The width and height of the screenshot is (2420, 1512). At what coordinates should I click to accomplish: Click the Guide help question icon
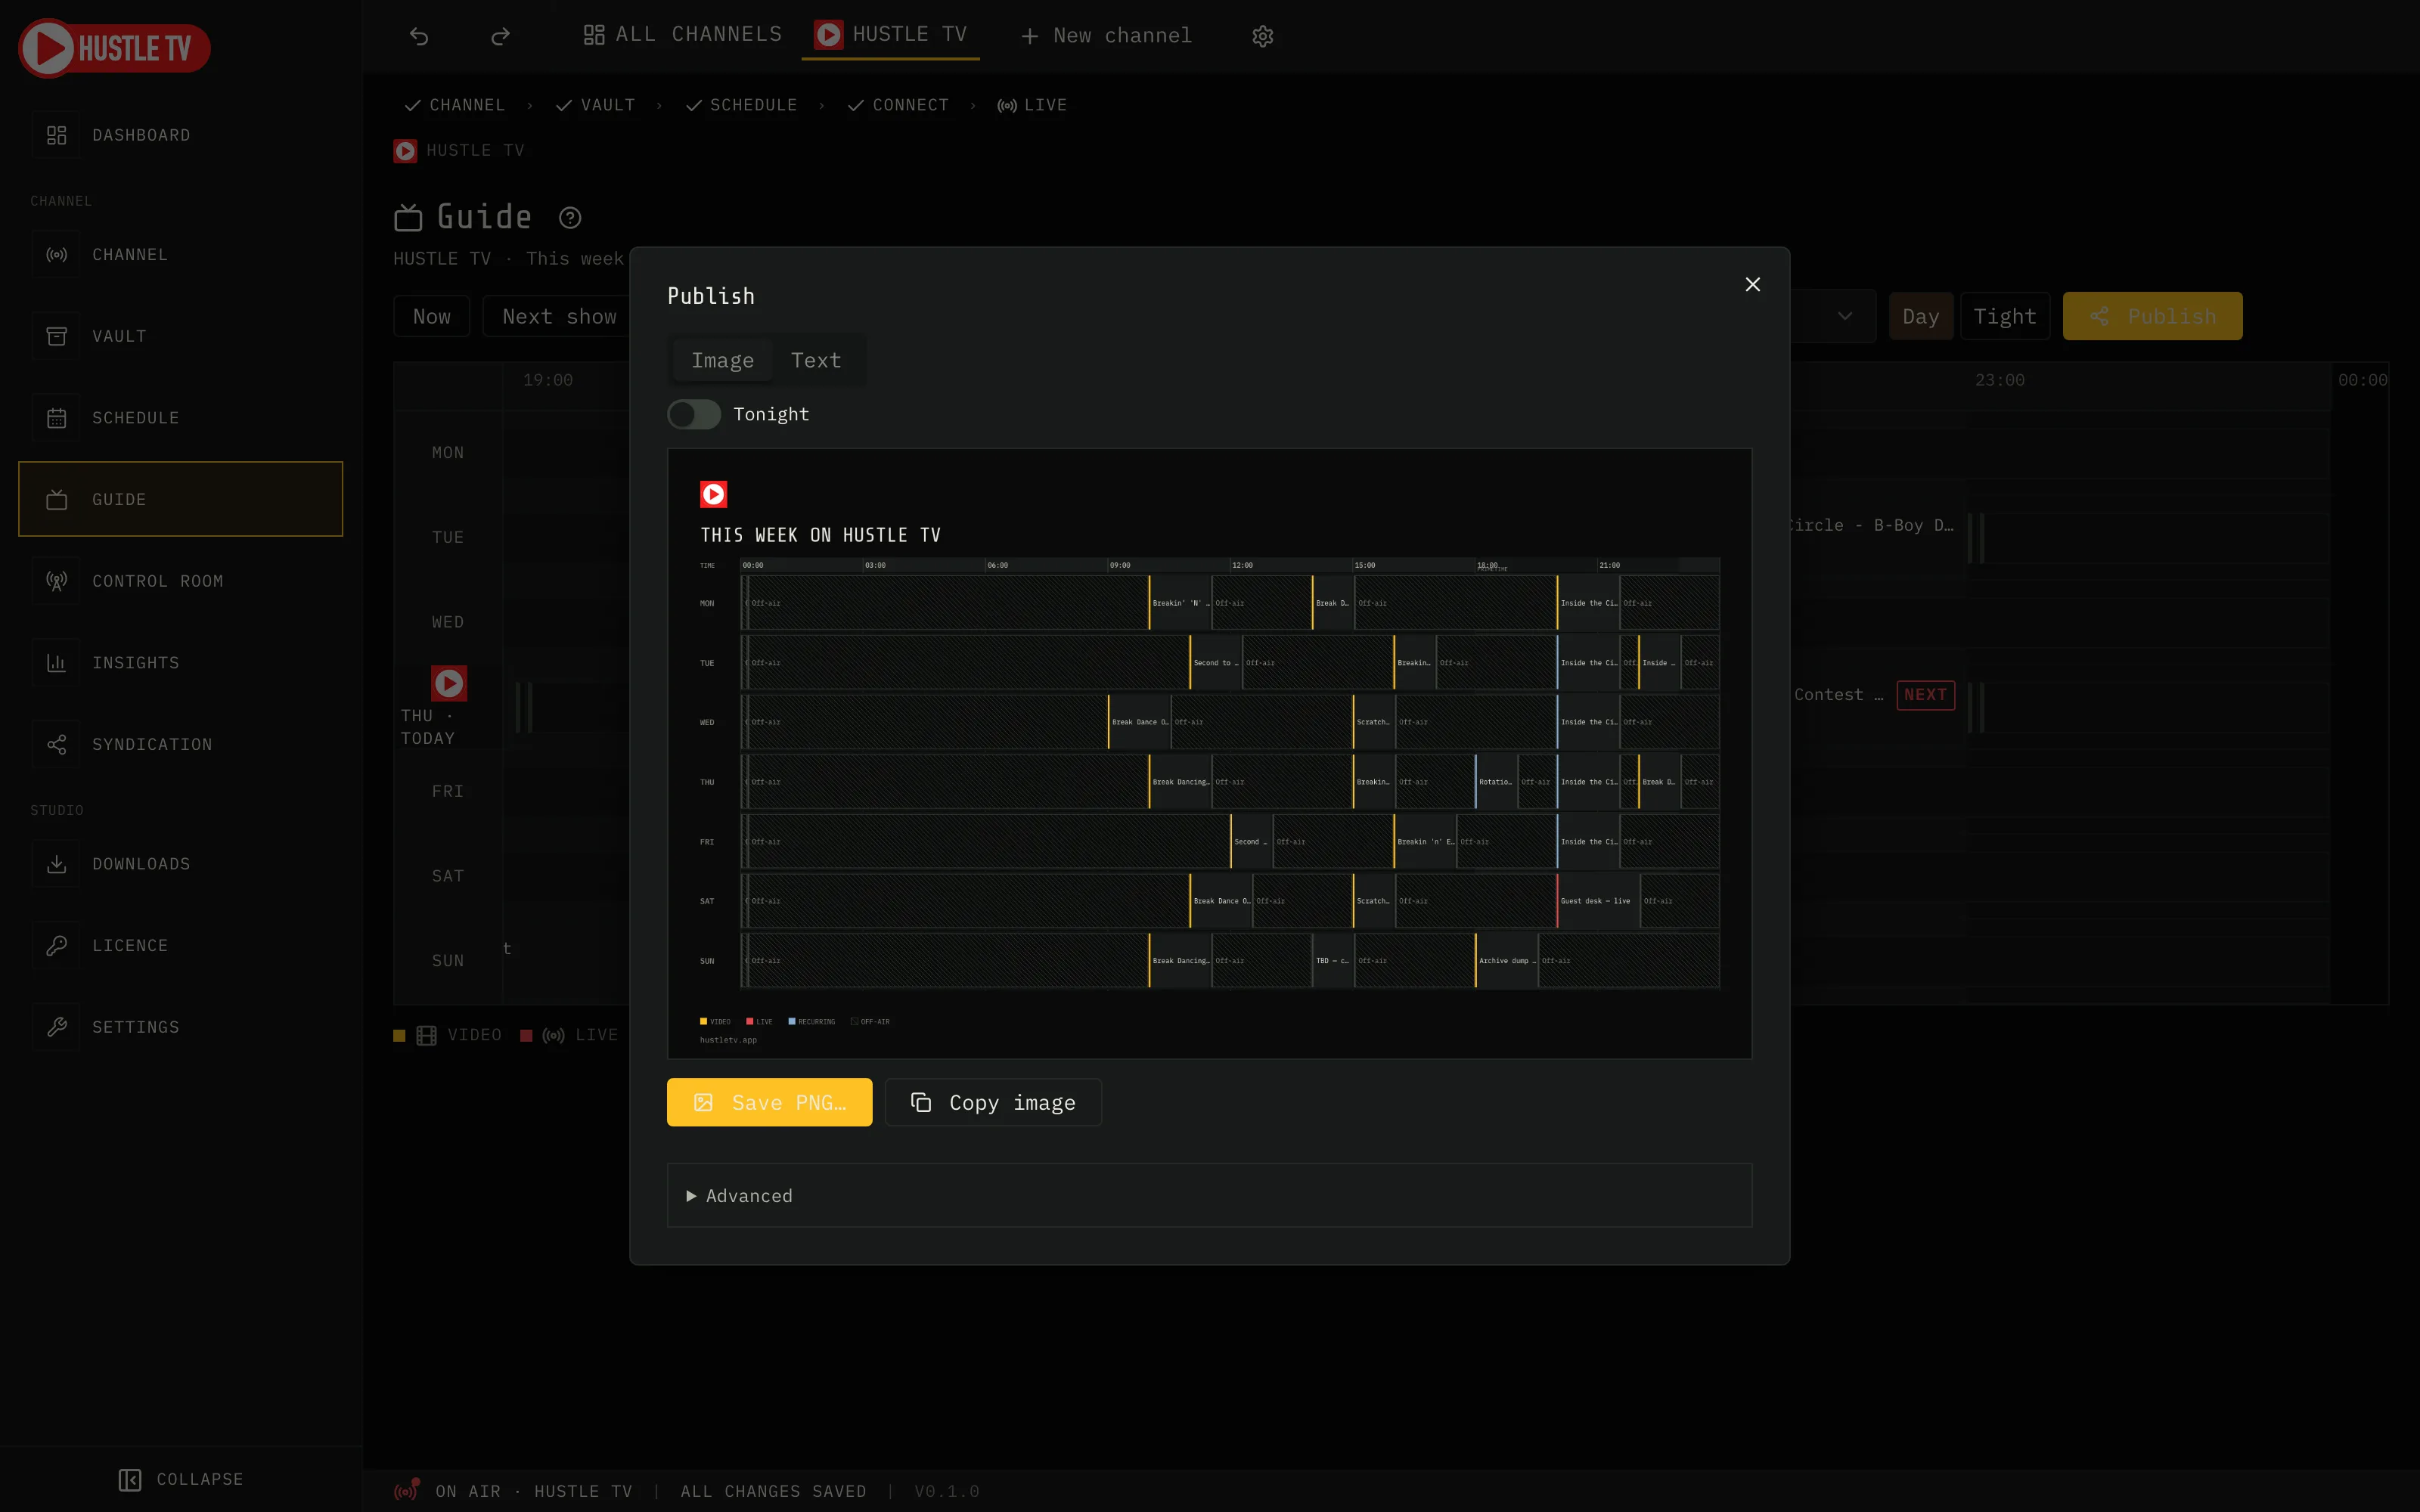pos(570,218)
